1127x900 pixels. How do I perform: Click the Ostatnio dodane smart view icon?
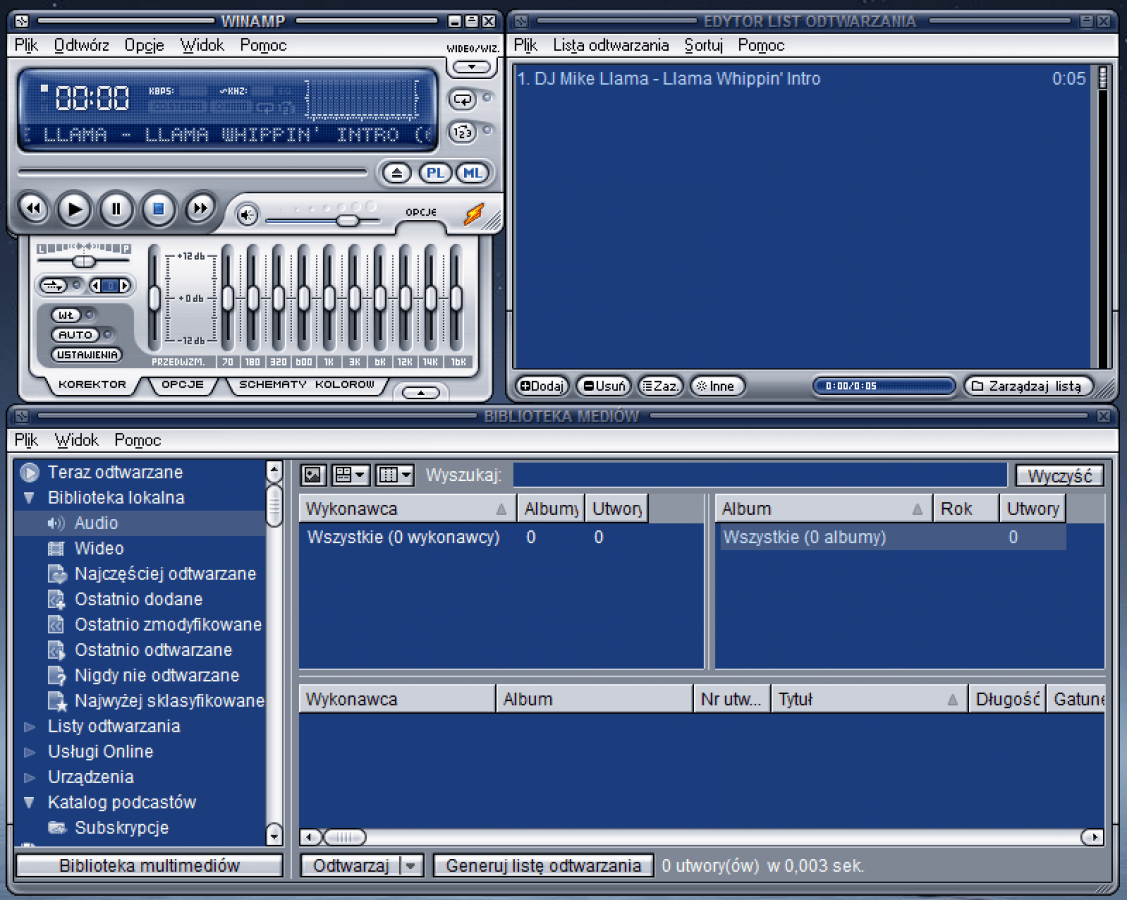tap(56, 600)
